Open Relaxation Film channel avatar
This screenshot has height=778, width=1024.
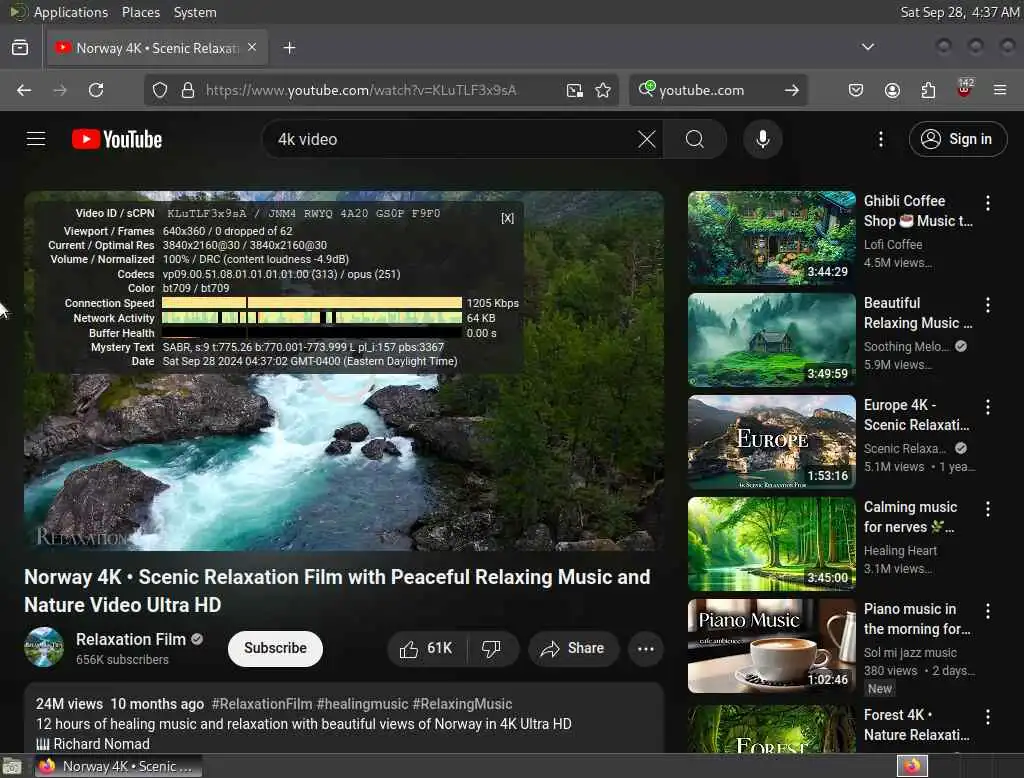point(44,647)
